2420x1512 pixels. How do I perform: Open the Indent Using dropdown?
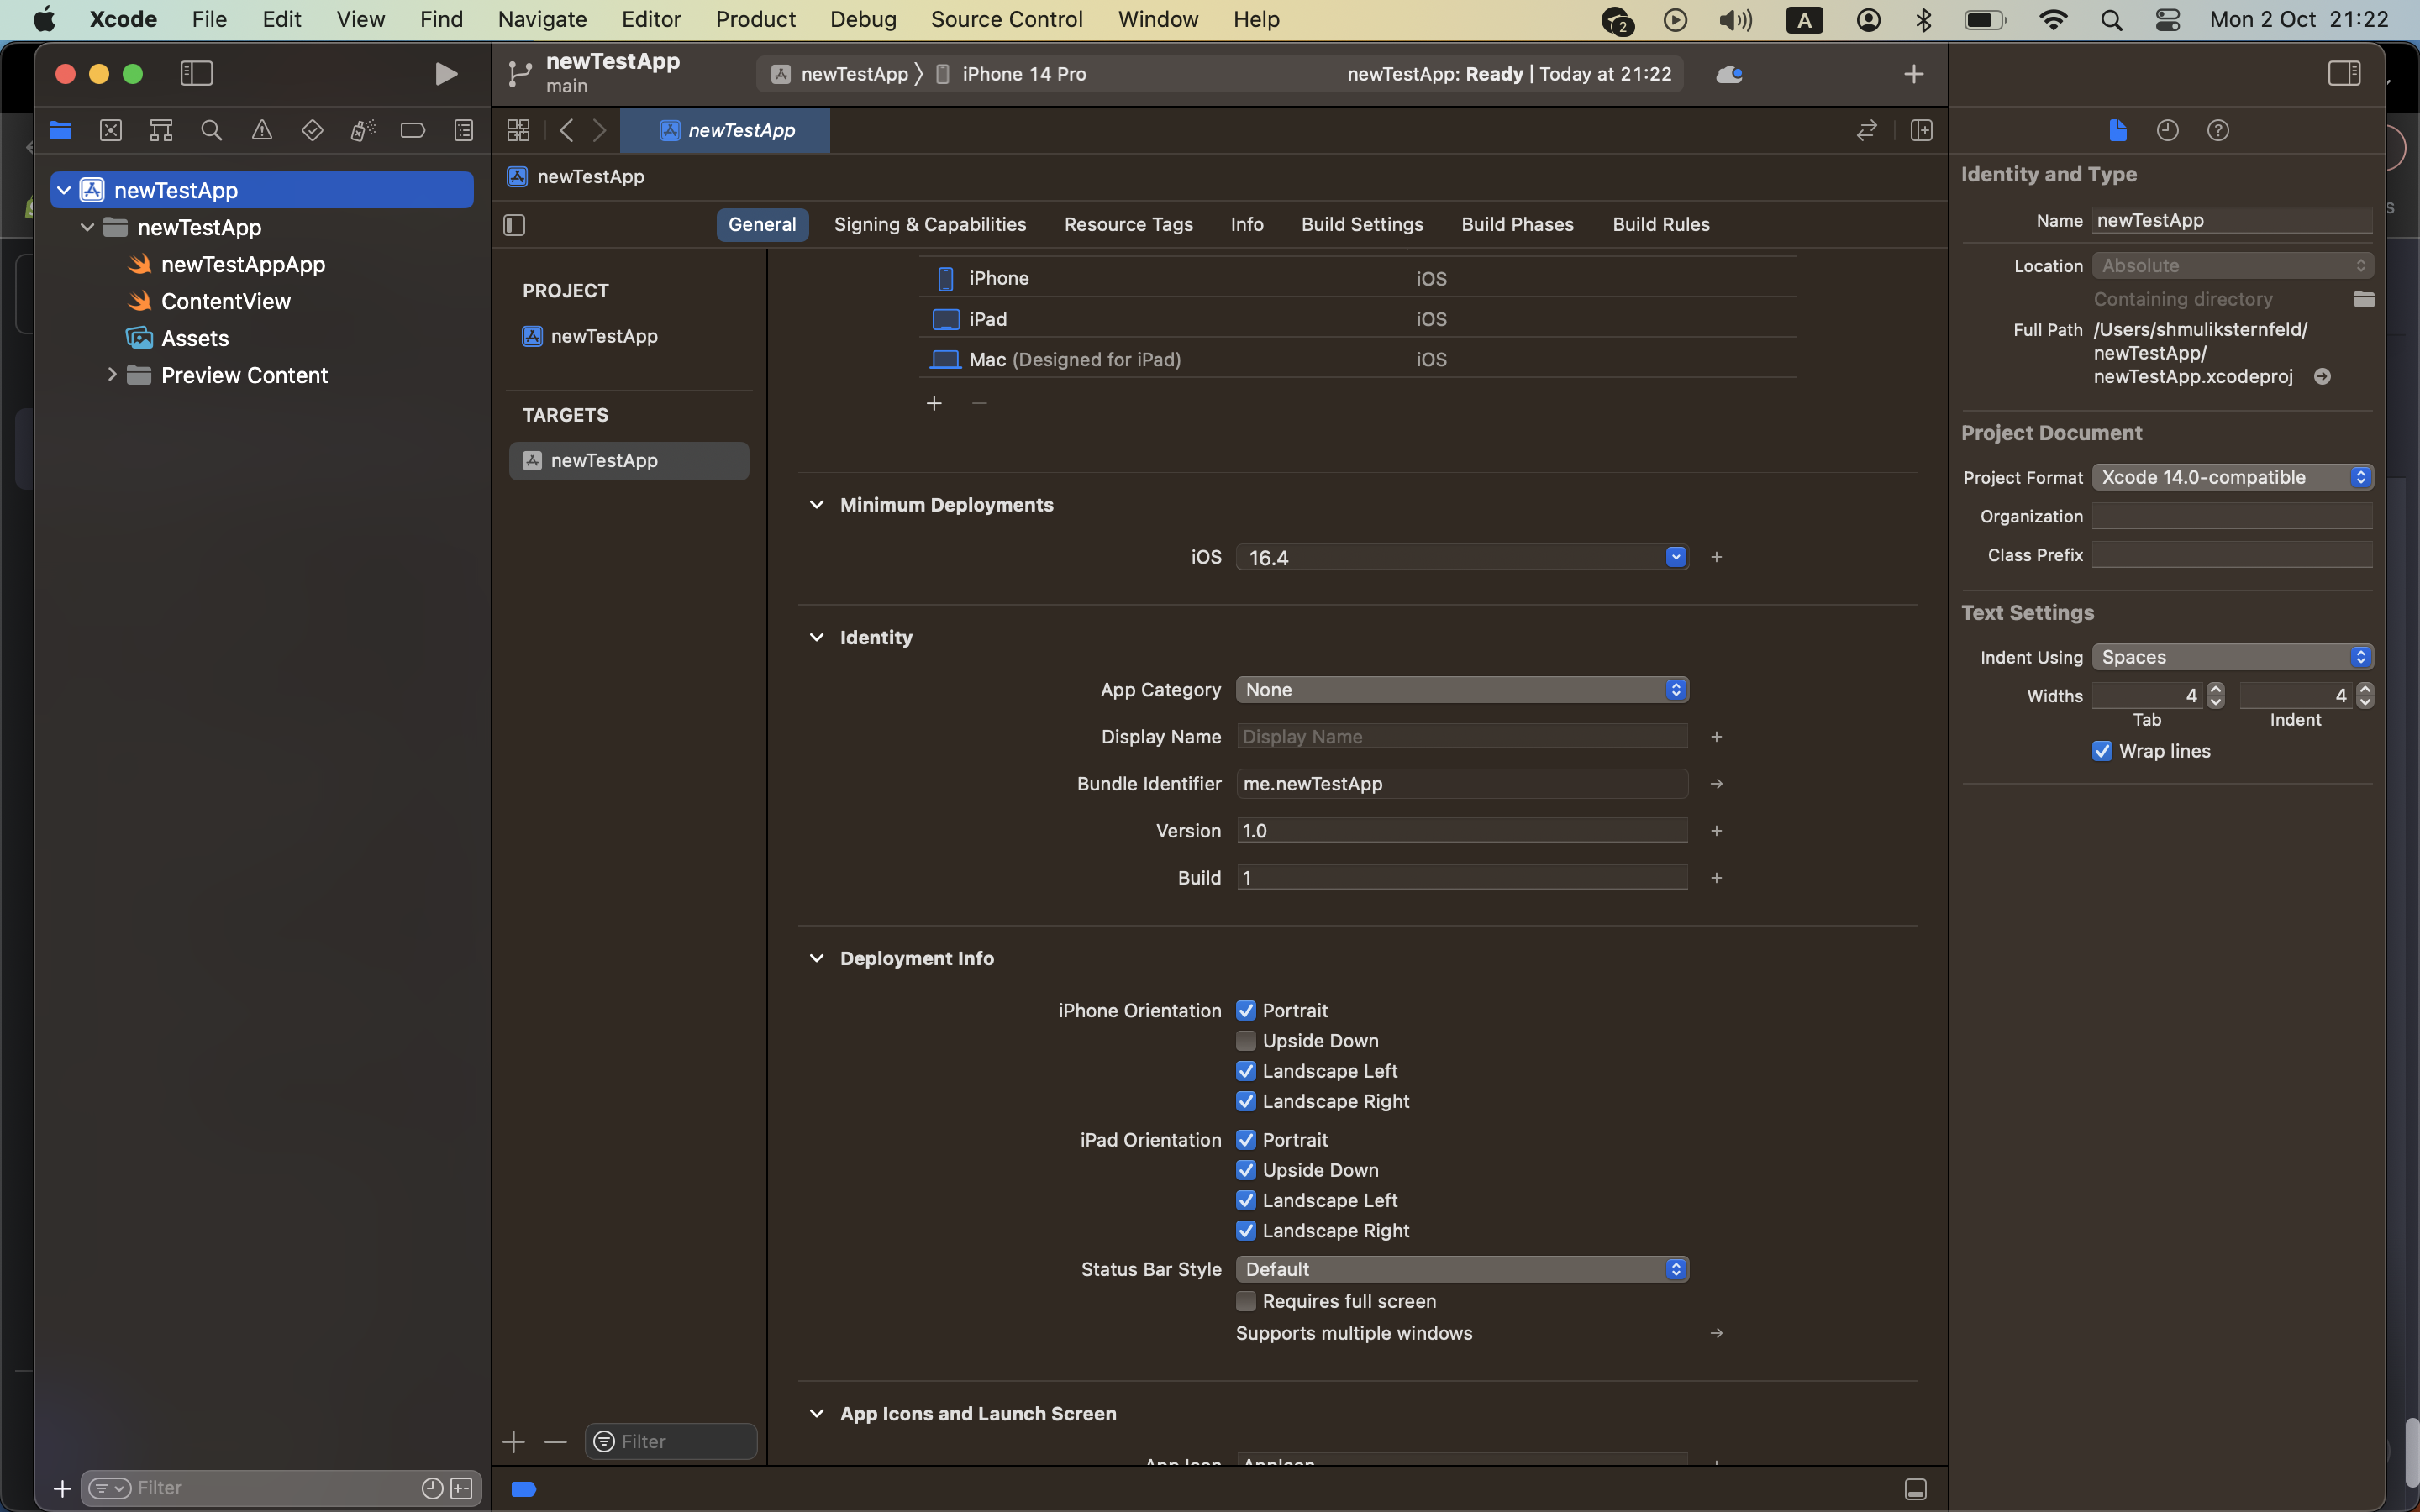2232,657
